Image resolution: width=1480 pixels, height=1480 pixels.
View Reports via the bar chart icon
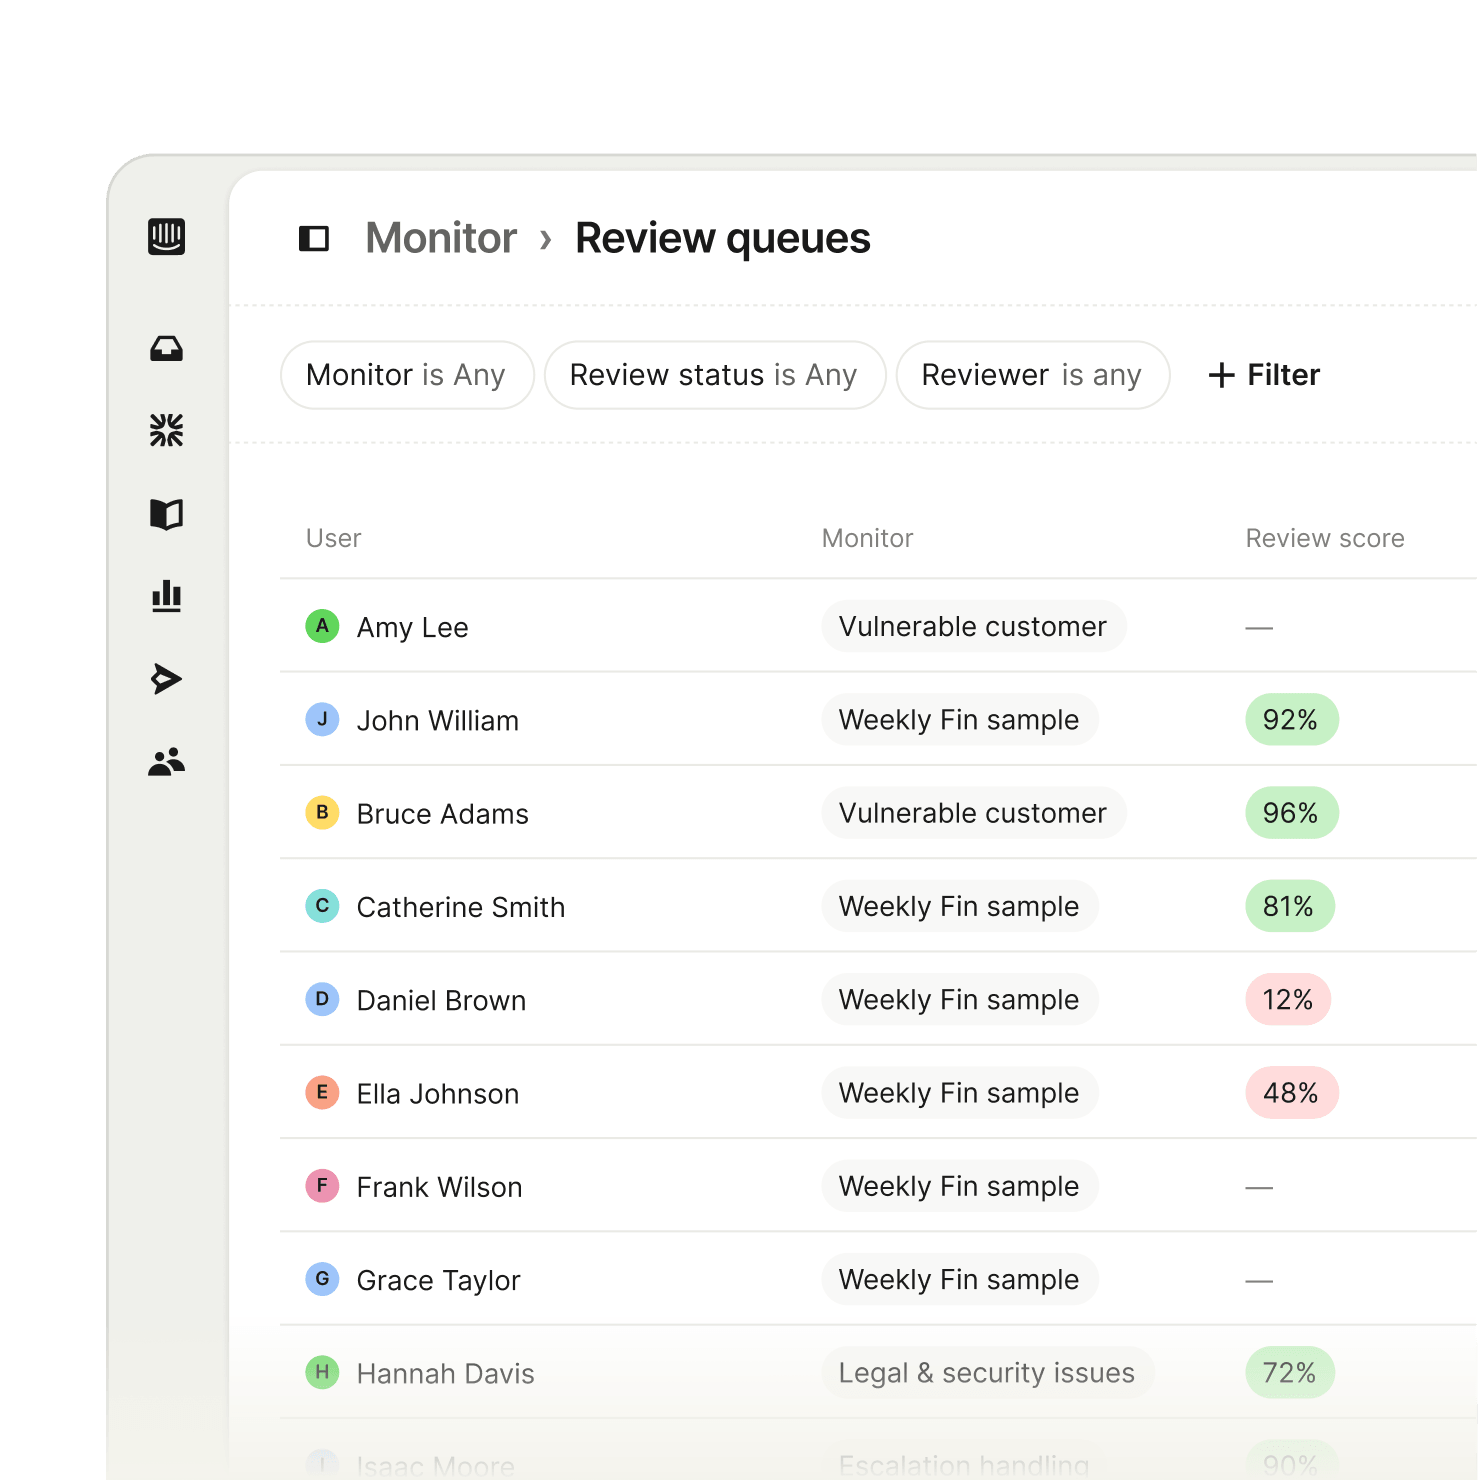166,596
